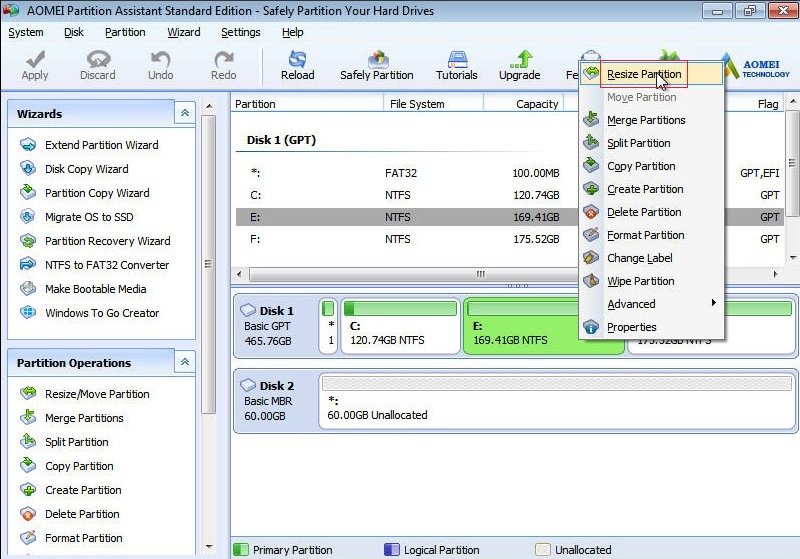Screen dimensions: 800x559
Task: Choose Copy Partition in context menu
Action: [x=652, y=166]
